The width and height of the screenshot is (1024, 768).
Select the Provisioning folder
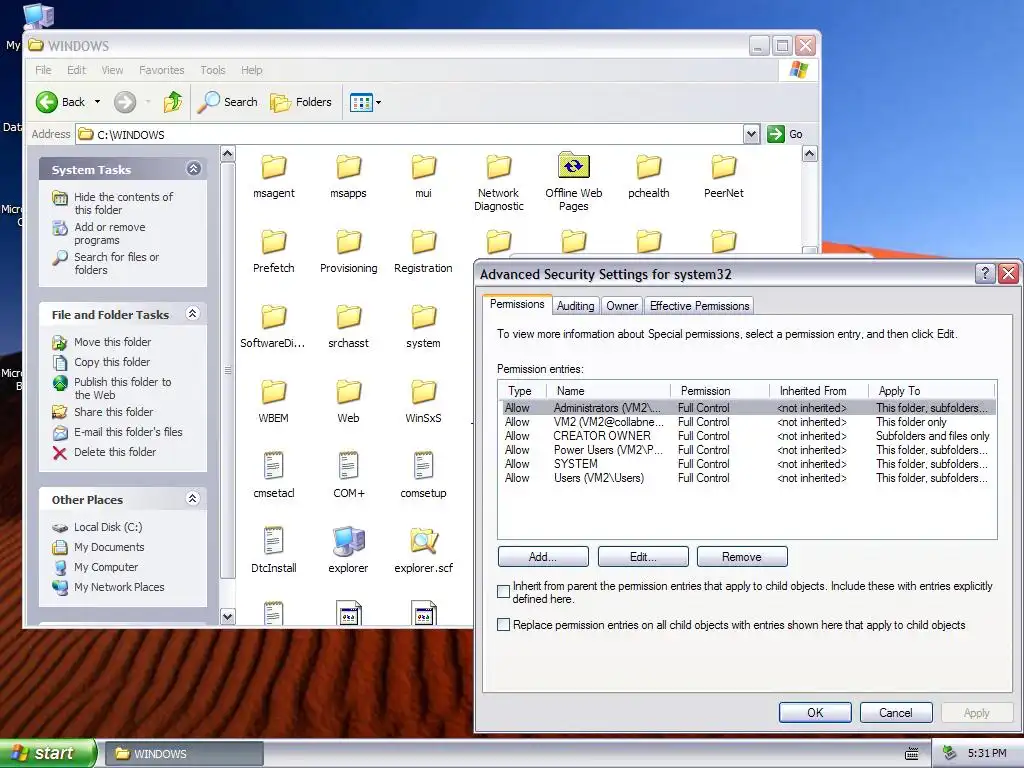pyautogui.click(x=348, y=251)
